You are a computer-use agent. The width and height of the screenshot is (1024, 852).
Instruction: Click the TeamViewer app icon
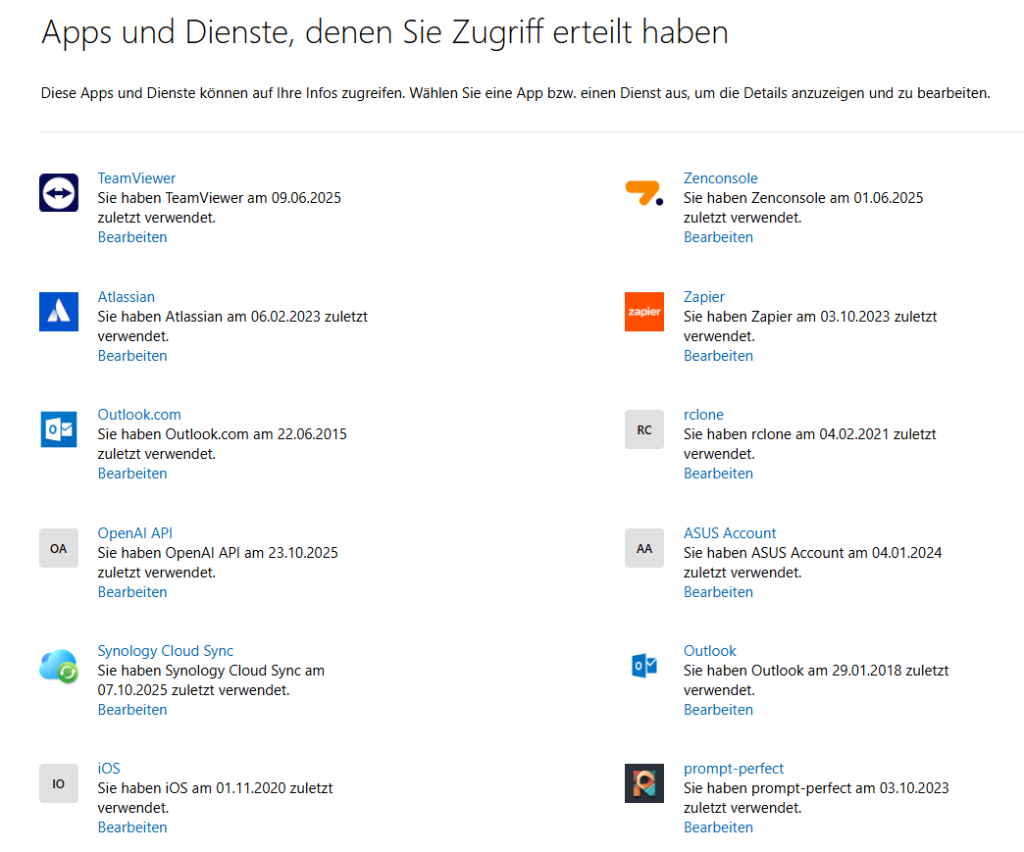[x=58, y=192]
